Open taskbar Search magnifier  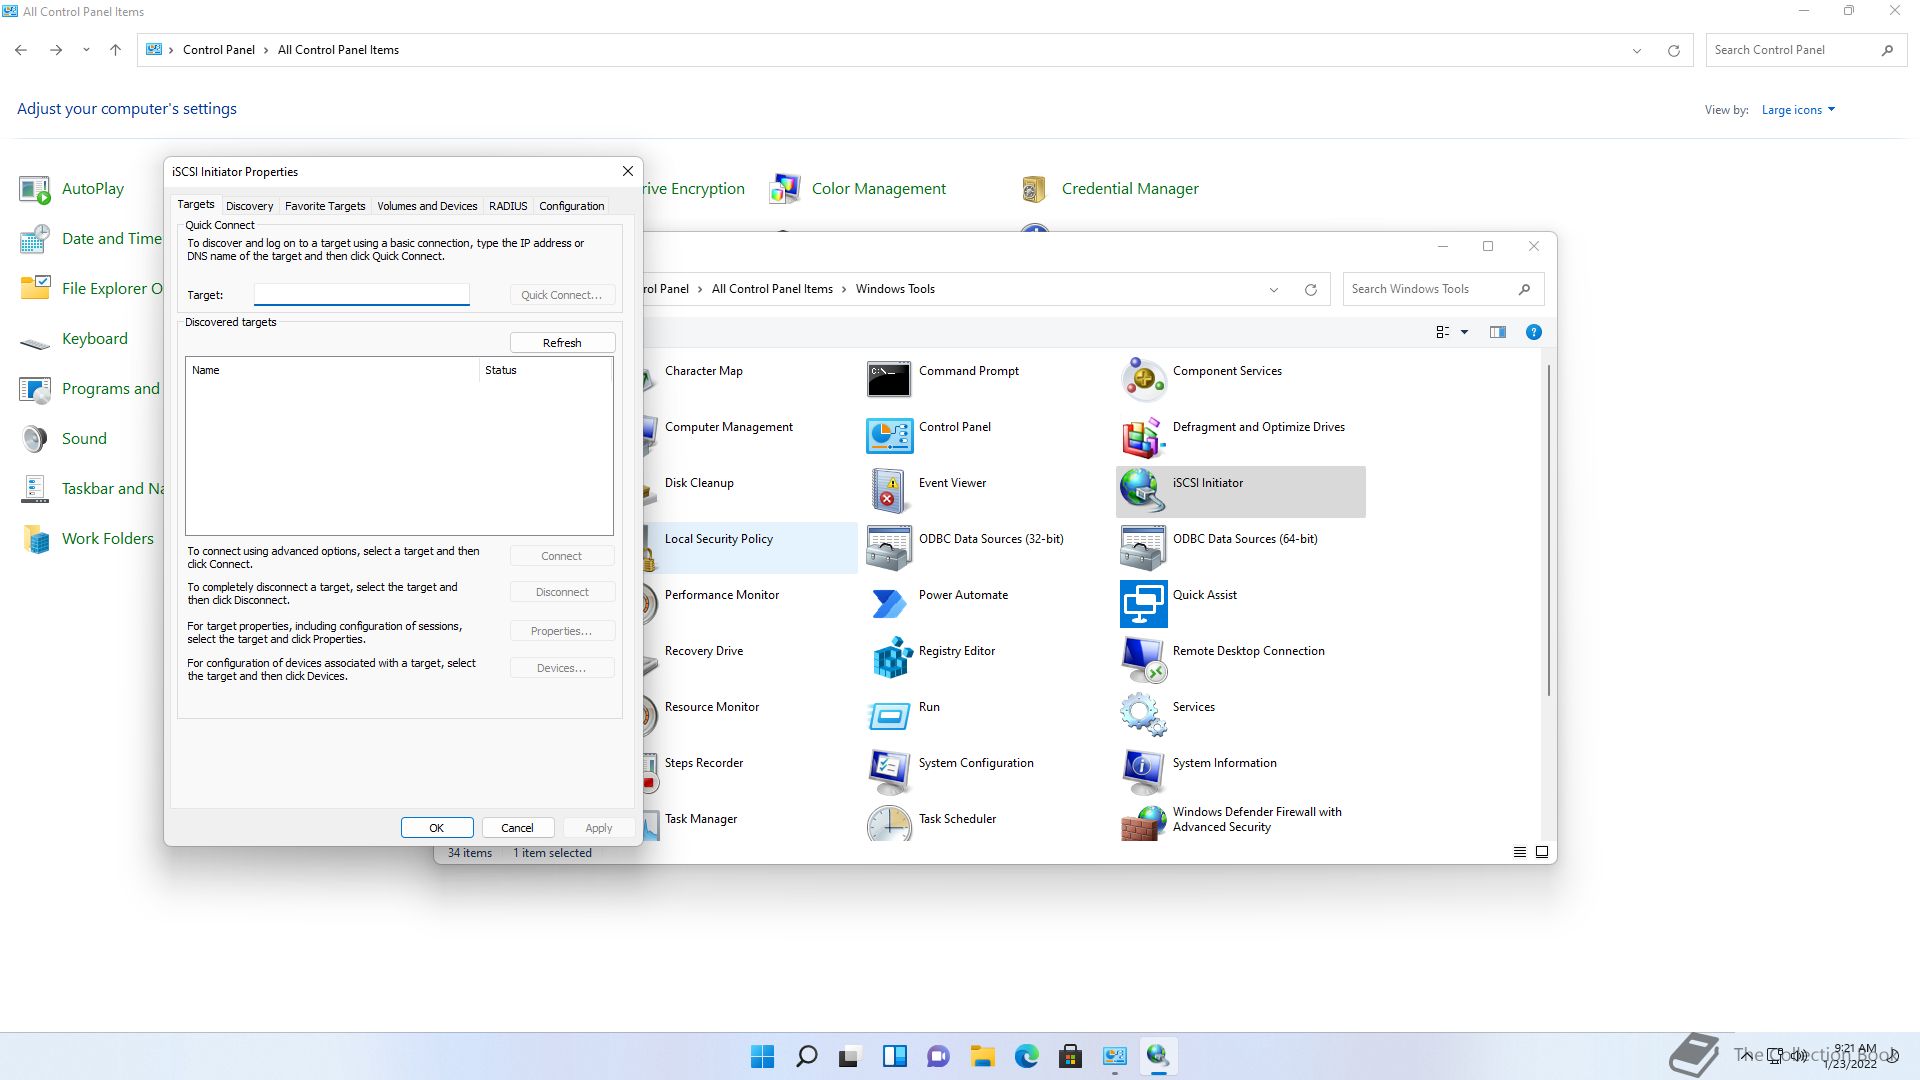tap(806, 1056)
